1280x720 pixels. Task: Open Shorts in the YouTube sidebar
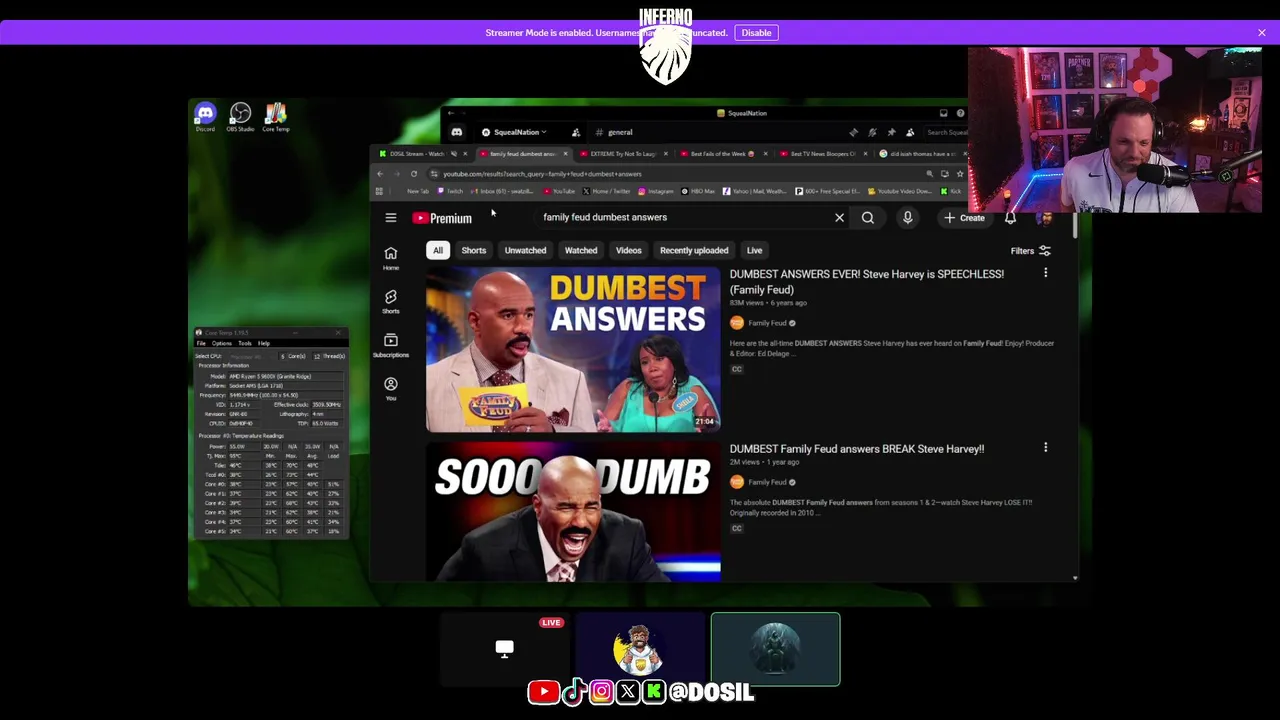click(x=391, y=301)
